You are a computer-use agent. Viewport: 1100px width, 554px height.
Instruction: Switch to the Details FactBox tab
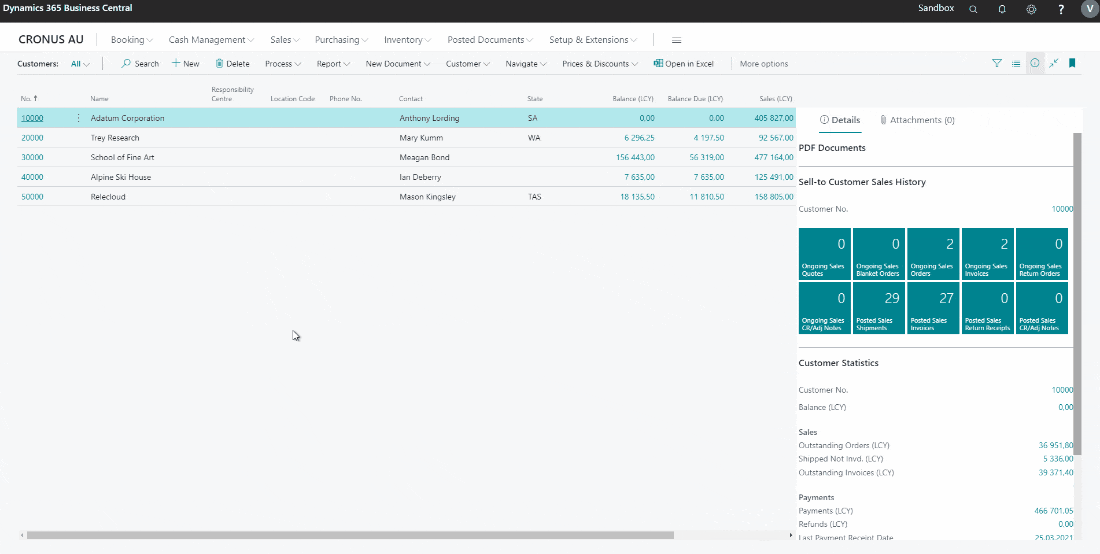click(x=840, y=120)
